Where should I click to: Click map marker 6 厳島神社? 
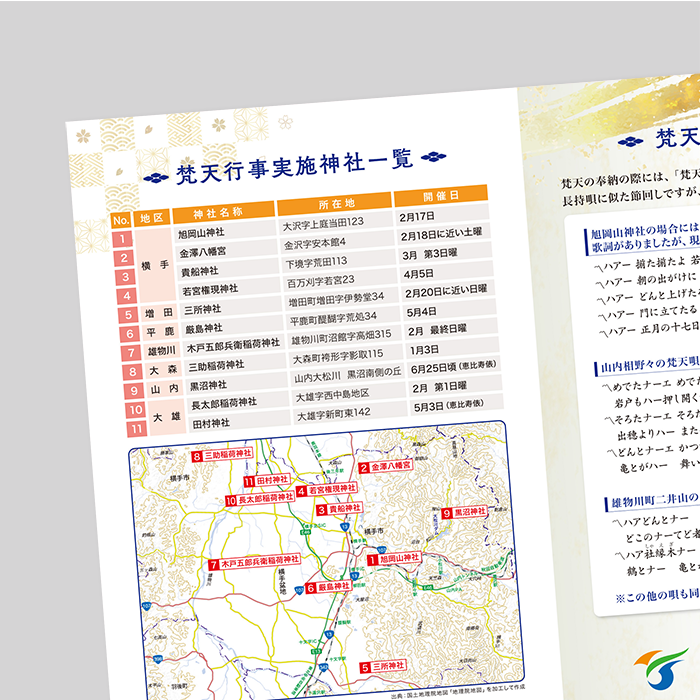tap(328, 587)
